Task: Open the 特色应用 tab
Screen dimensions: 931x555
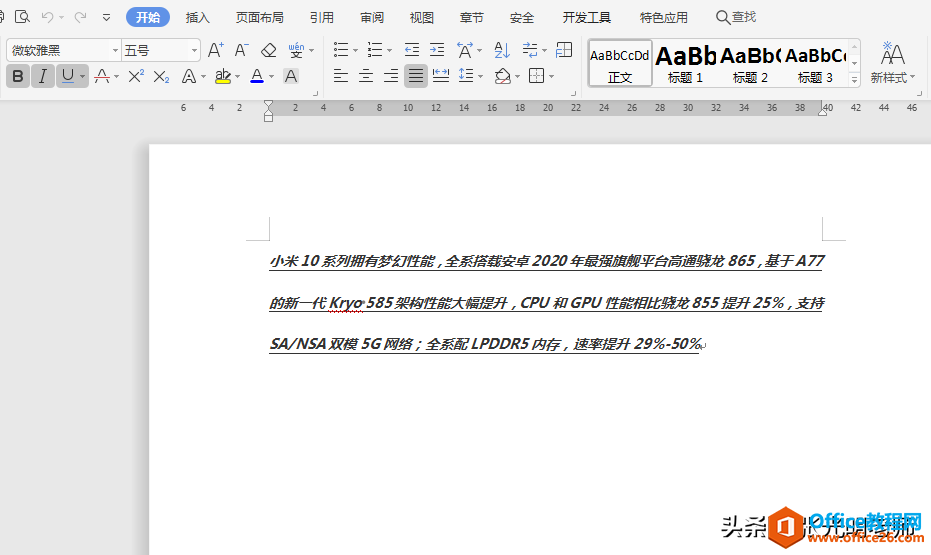Action: 664,18
